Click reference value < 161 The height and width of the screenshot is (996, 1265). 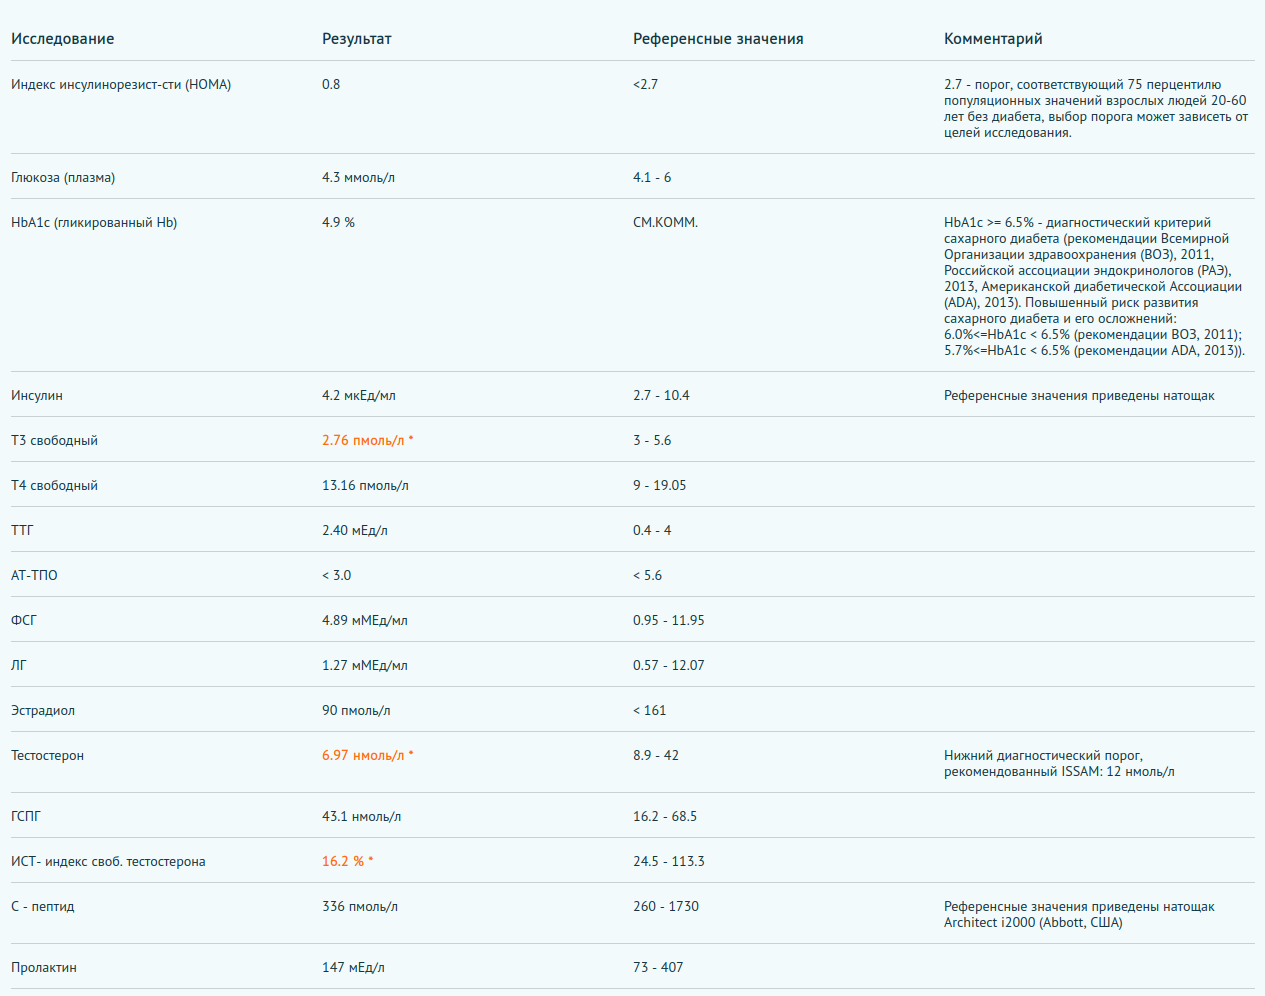click(x=649, y=711)
